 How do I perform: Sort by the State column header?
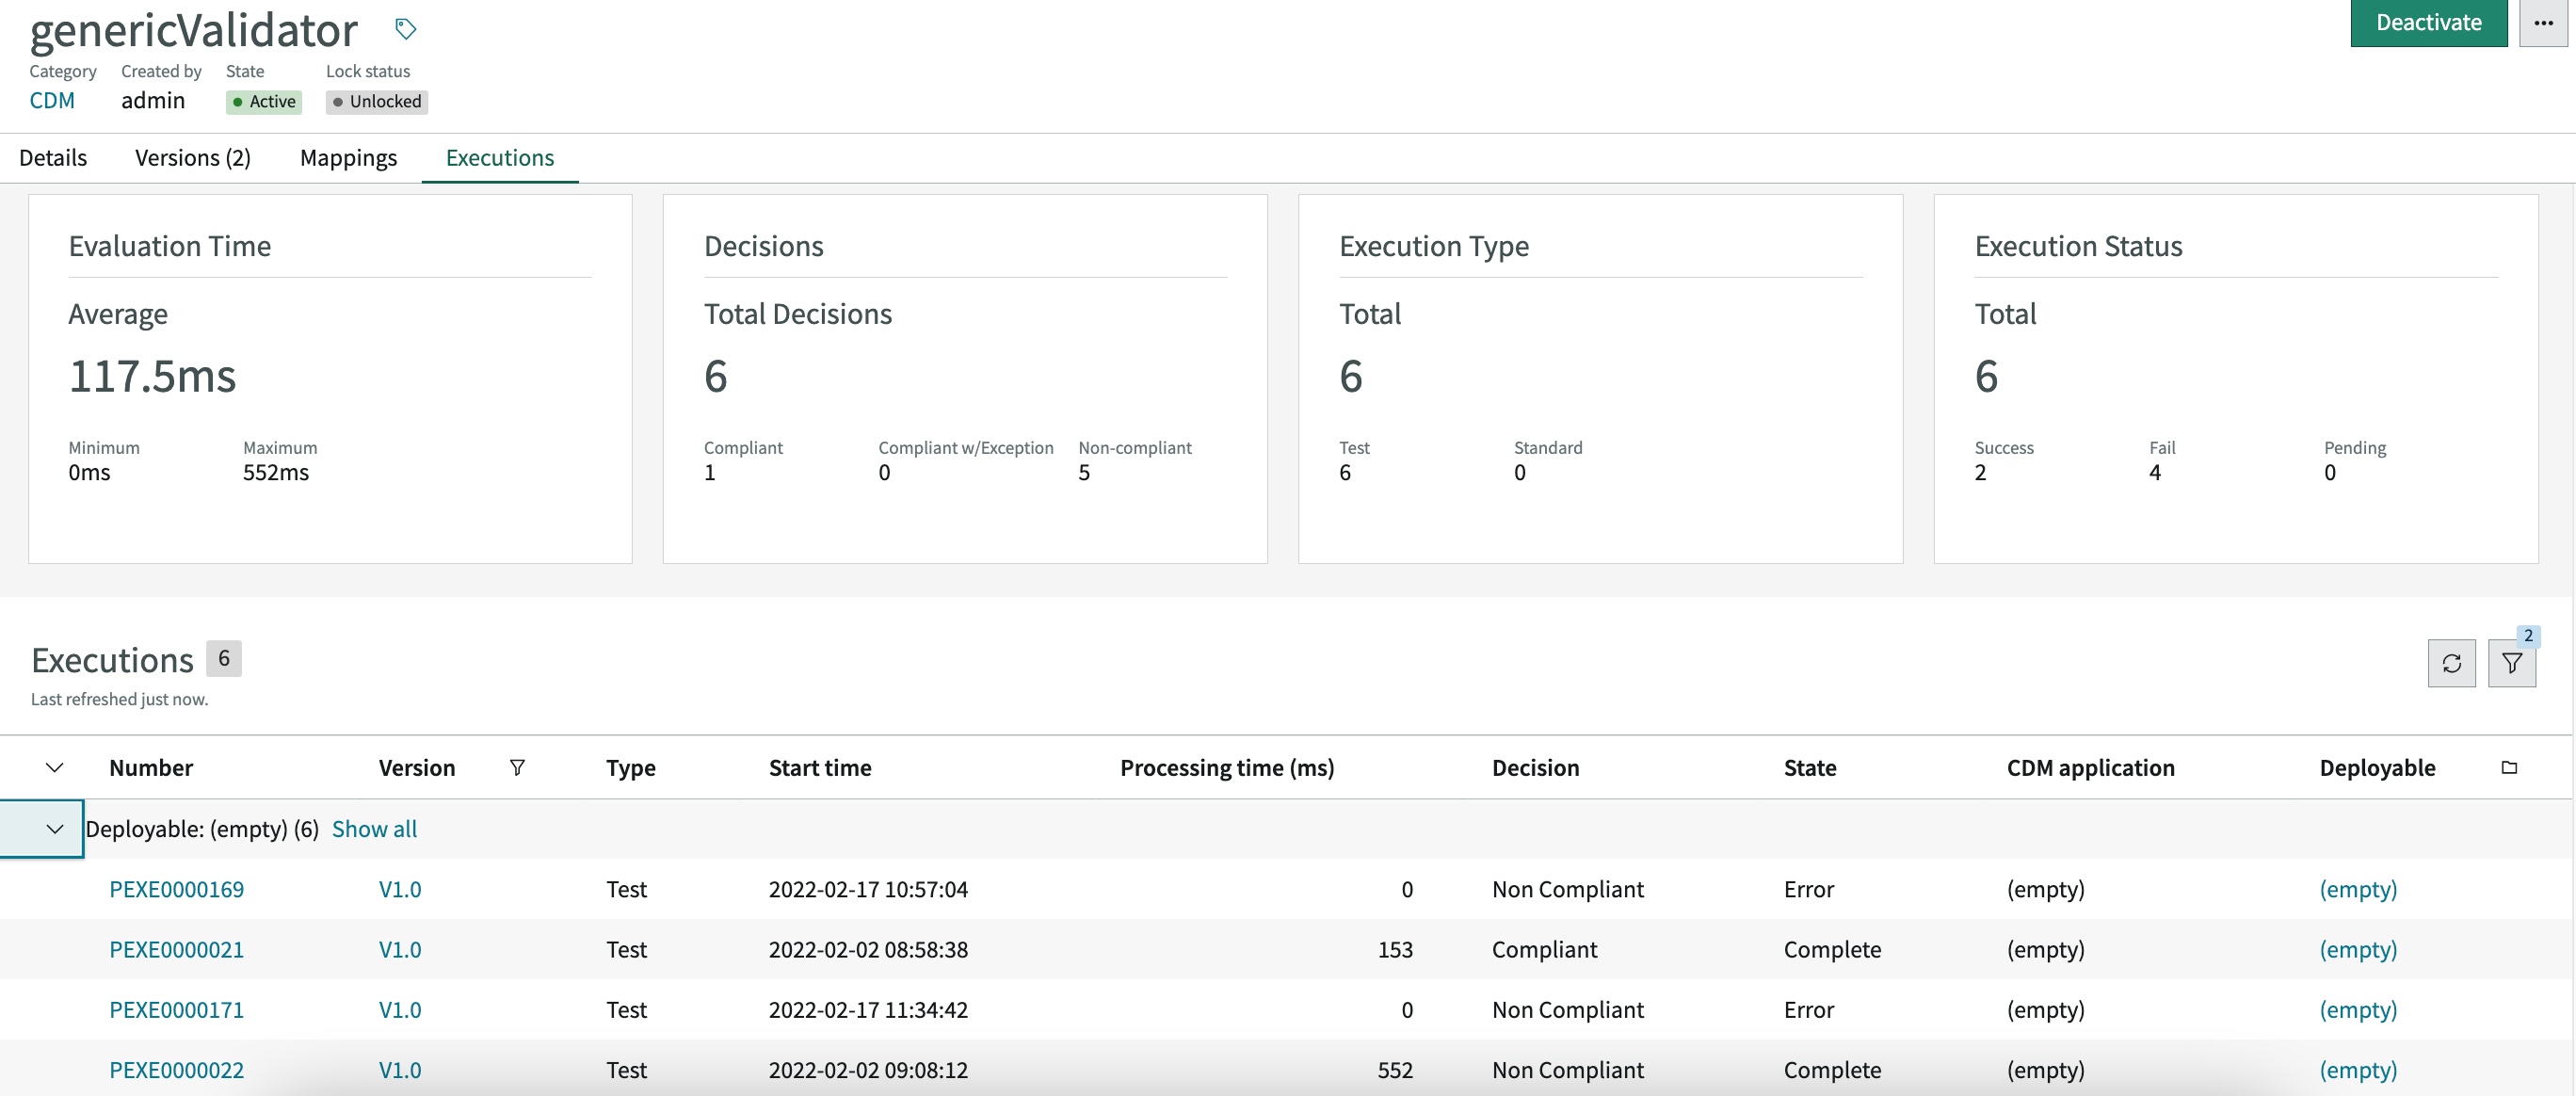coord(1810,767)
